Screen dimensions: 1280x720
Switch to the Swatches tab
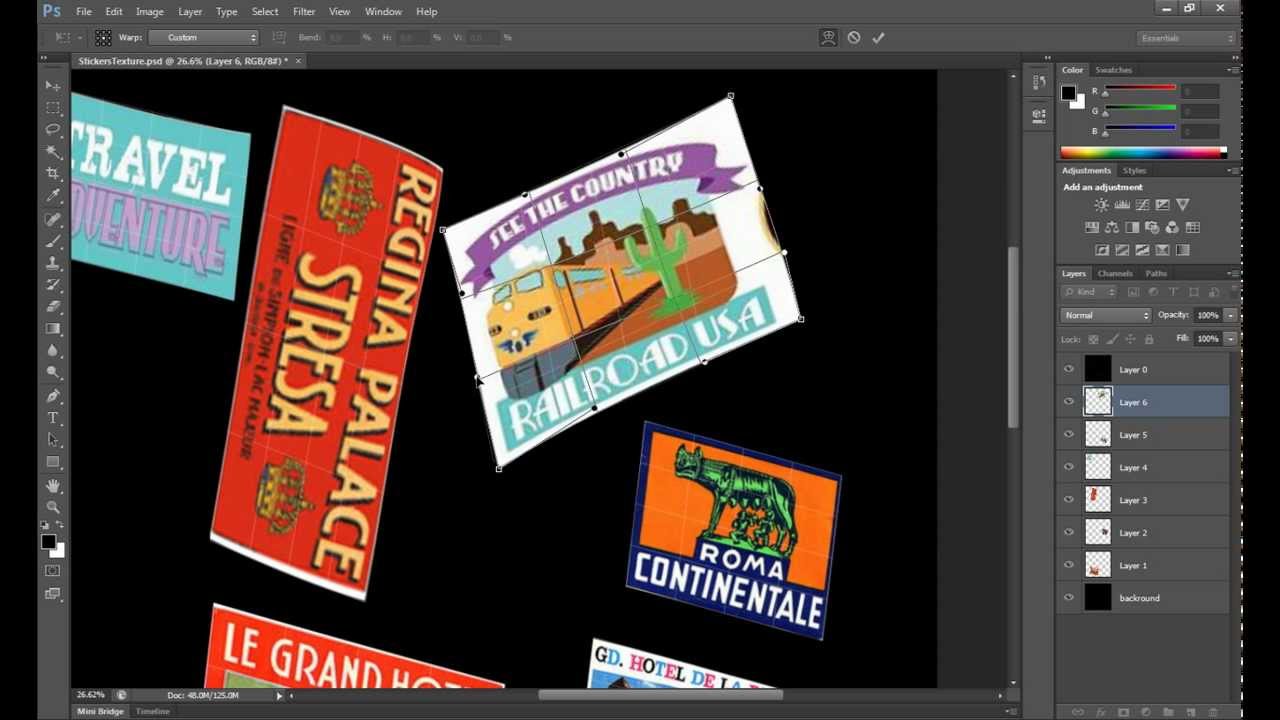[1113, 70]
